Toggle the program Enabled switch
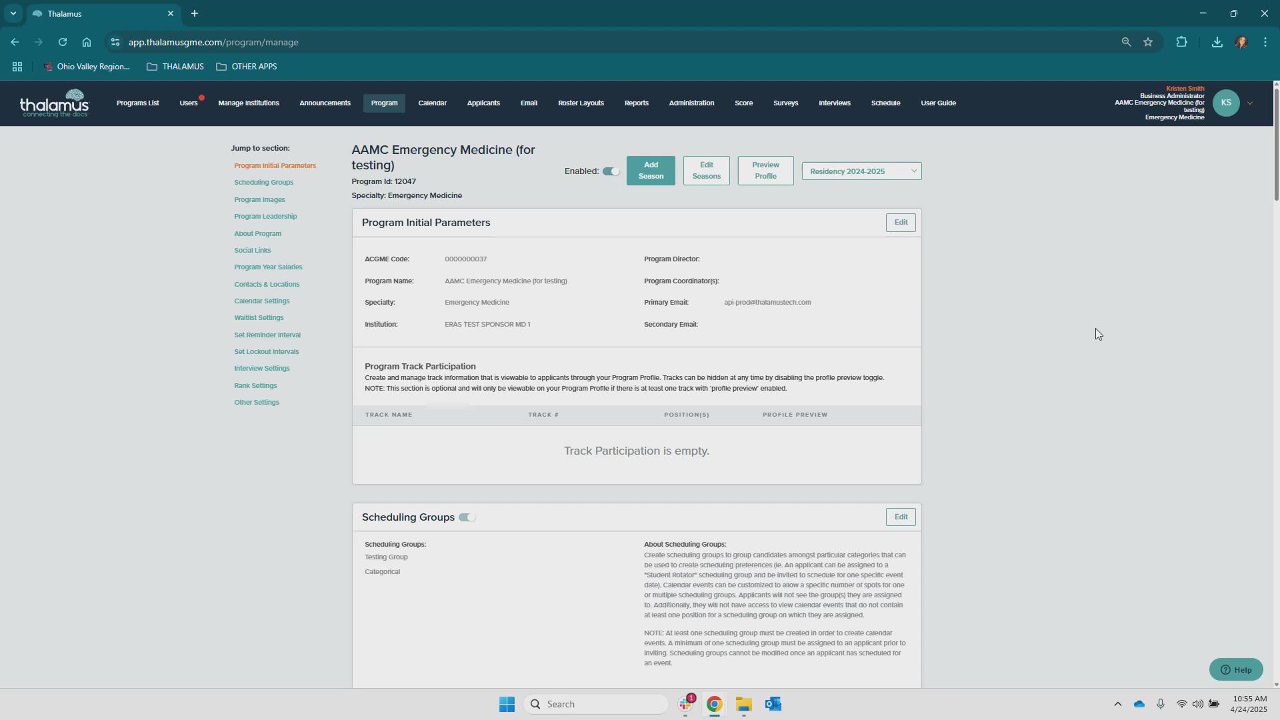Image resolution: width=1280 pixels, height=720 pixels. 610,171
